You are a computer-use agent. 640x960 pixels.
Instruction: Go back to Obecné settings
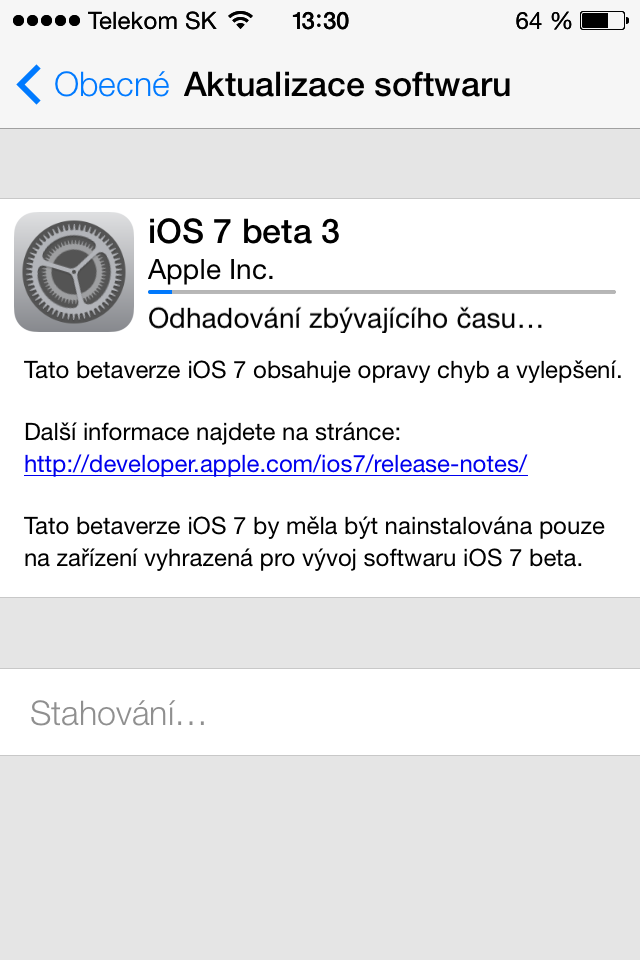110,85
